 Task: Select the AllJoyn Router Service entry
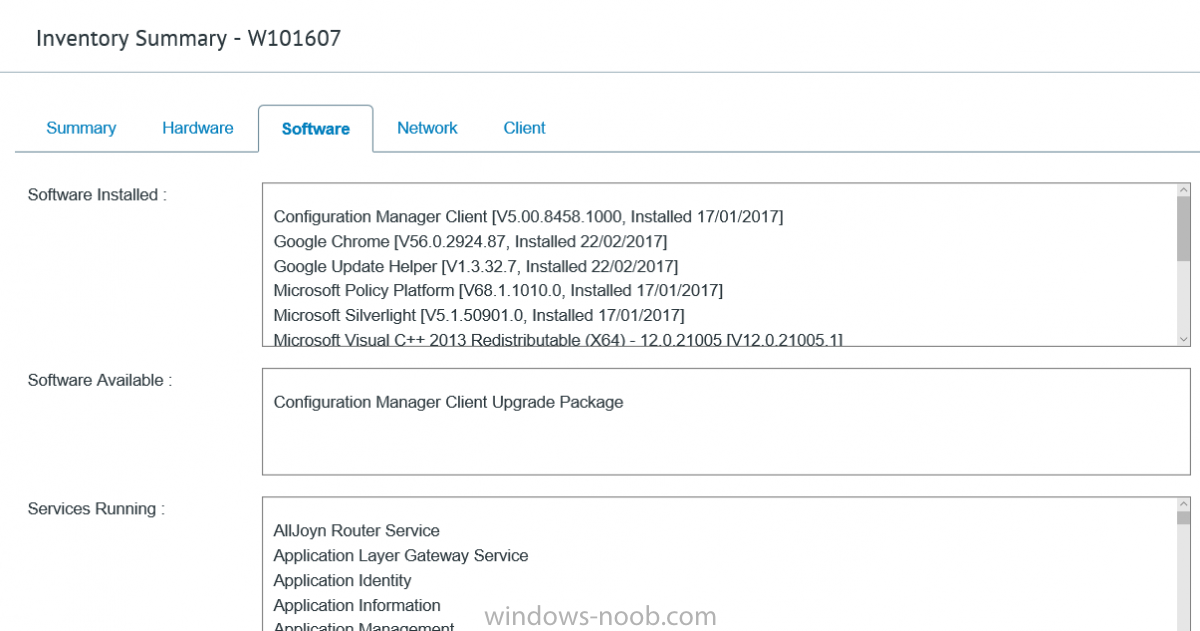tap(356, 530)
